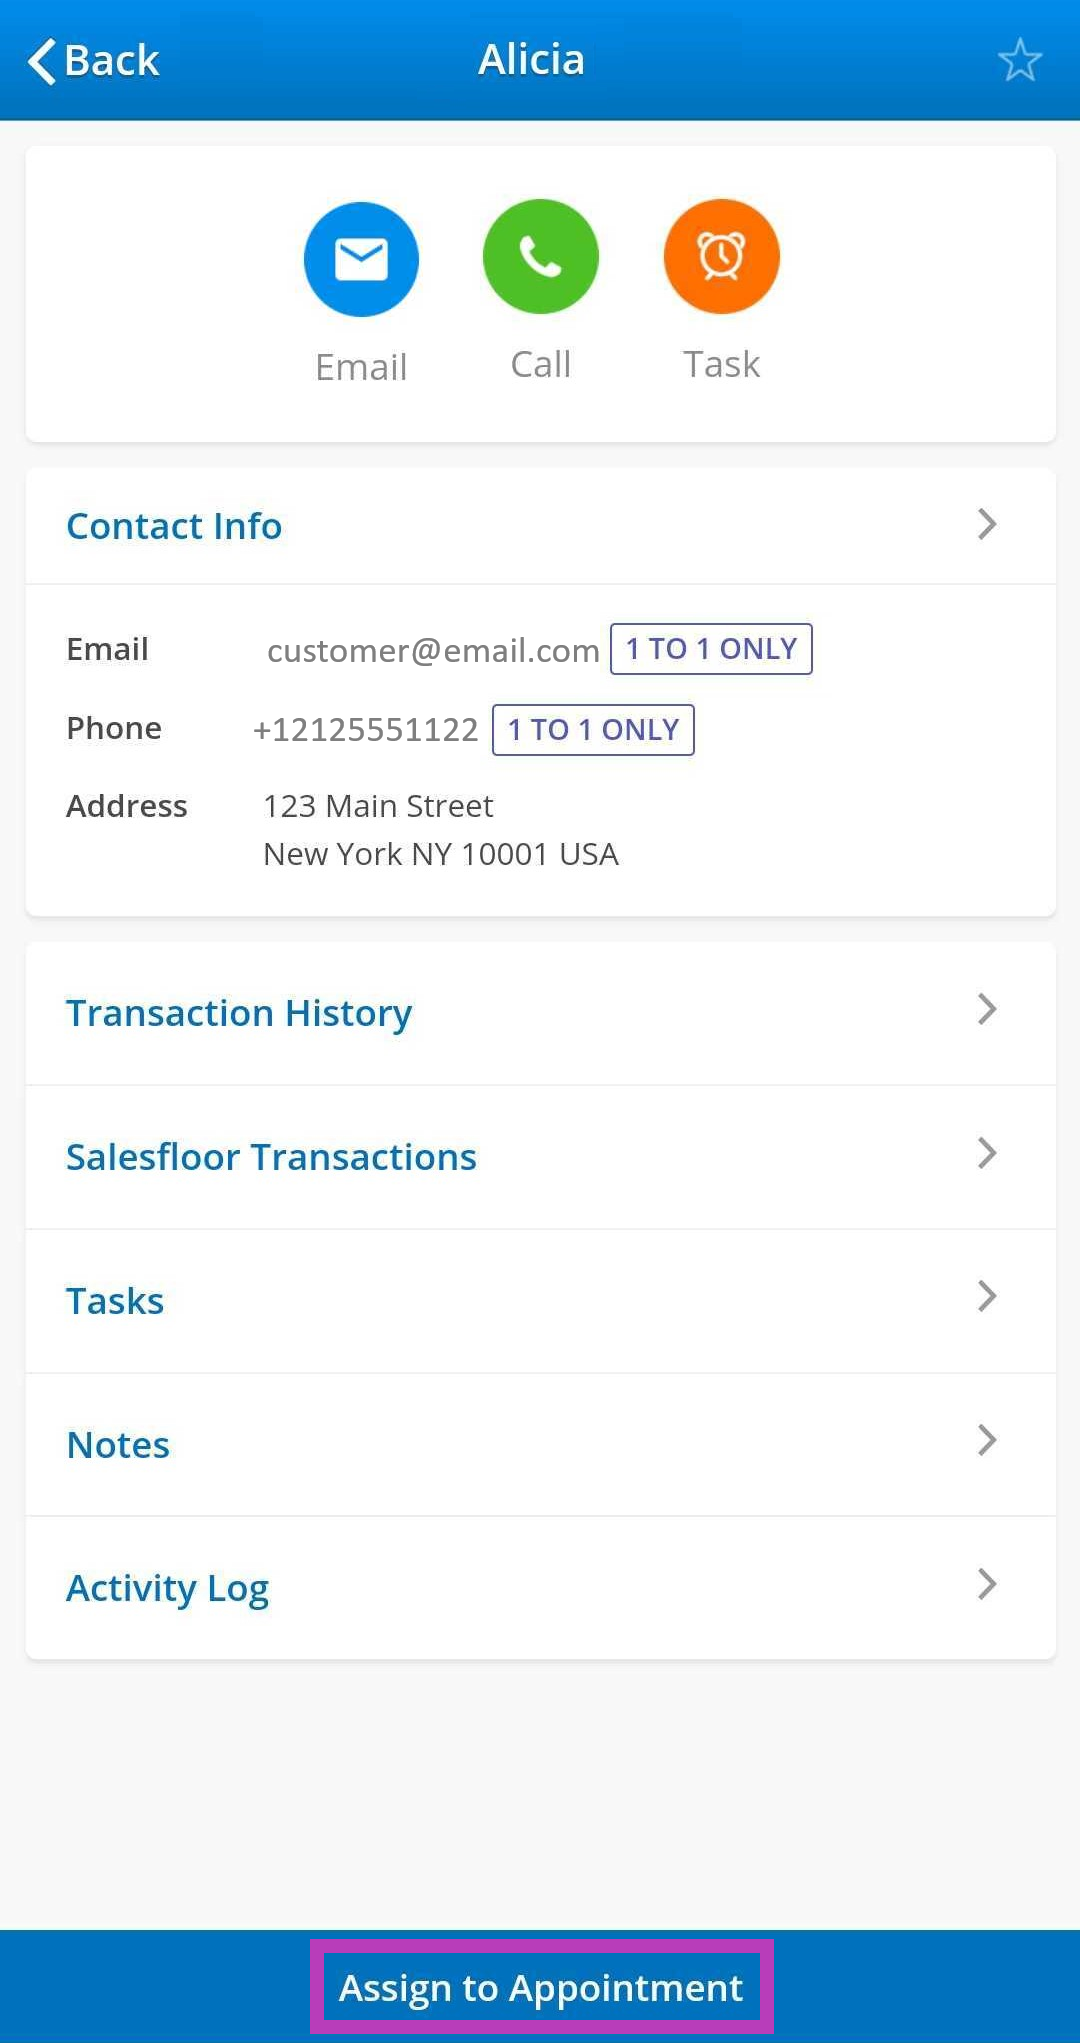Open the Notes section chevron
1080x2043 pixels.
987,1441
